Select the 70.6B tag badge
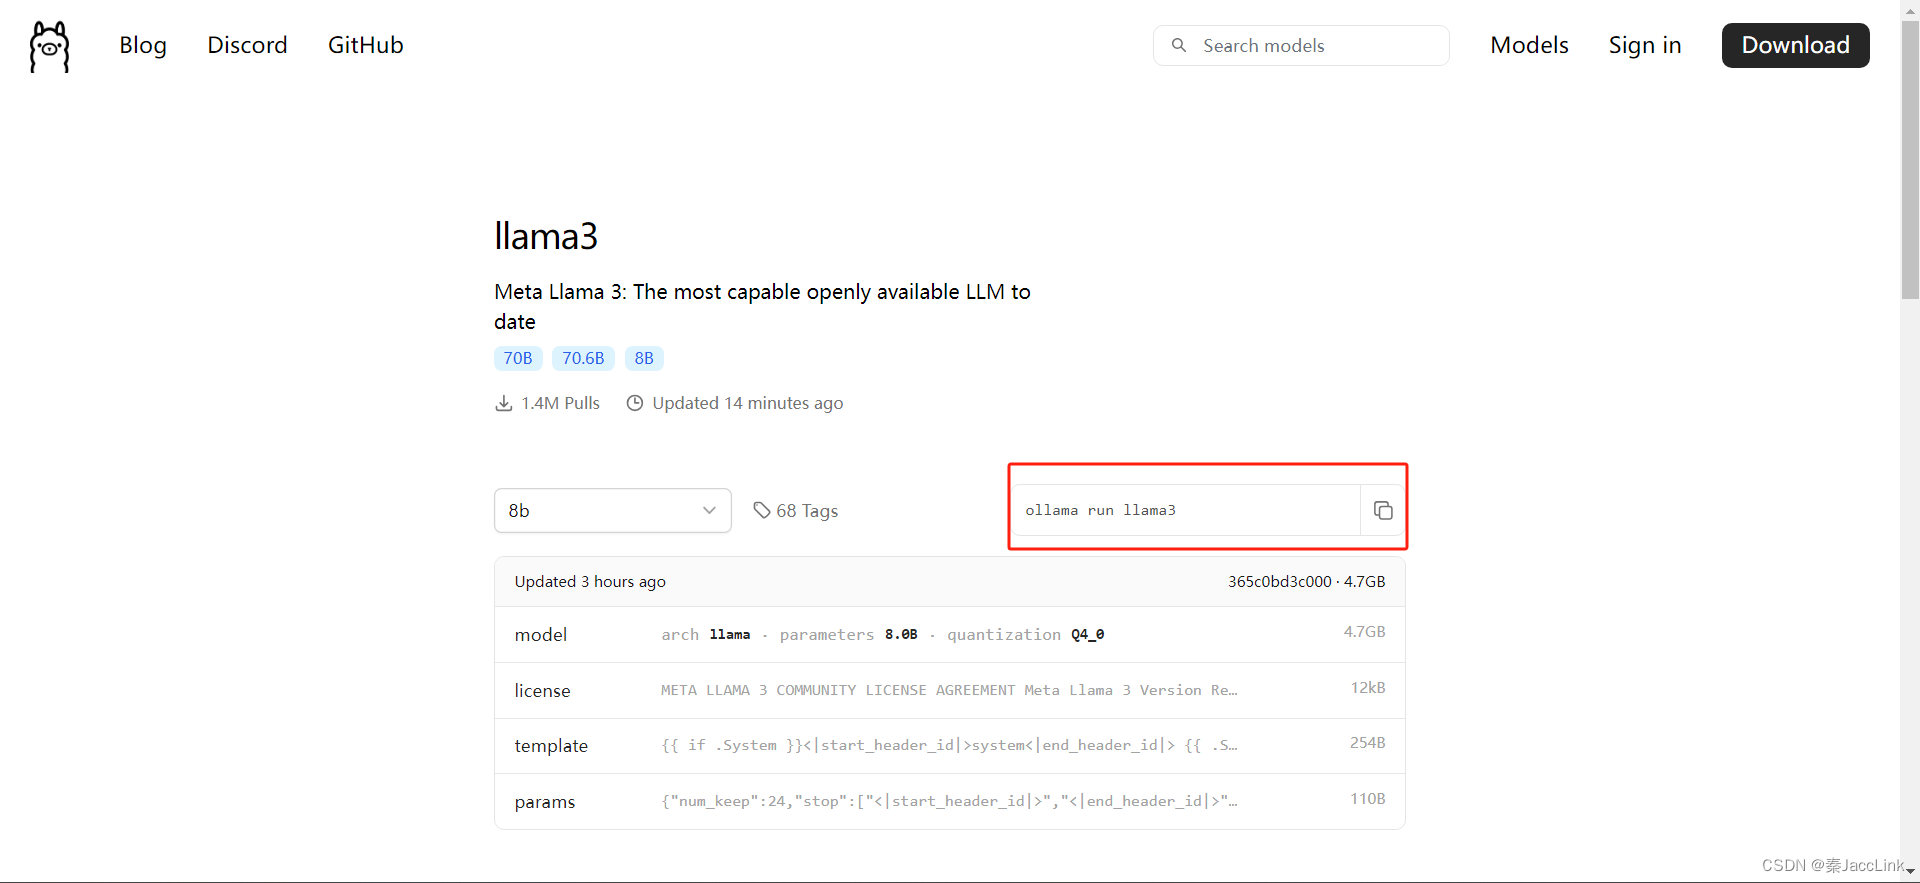 (x=583, y=358)
